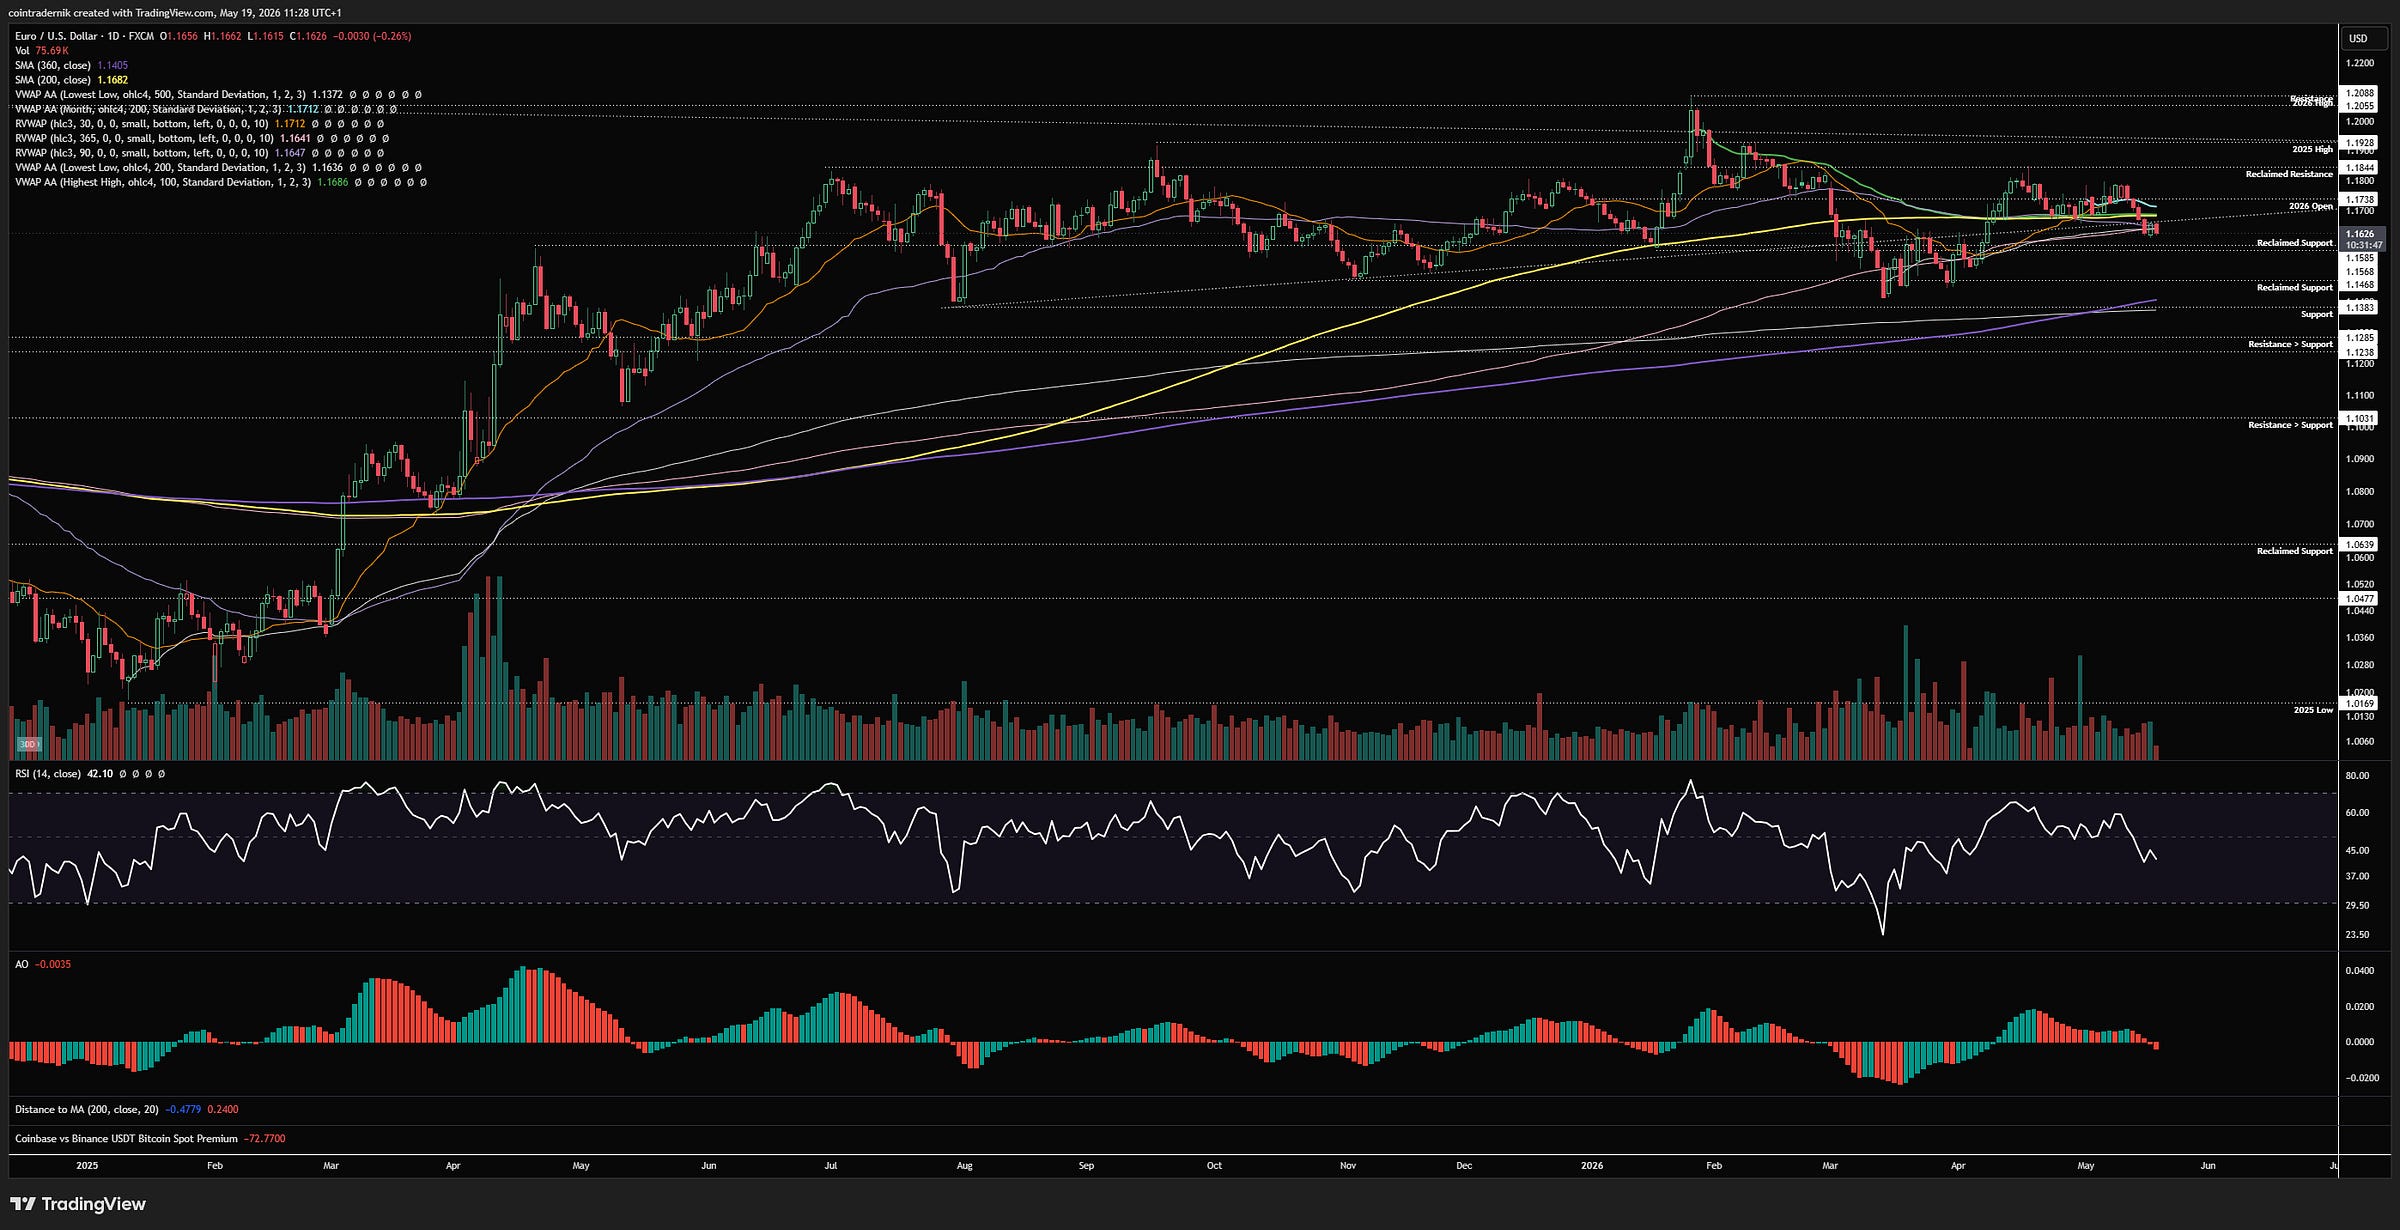Select the 2025 High level label
This screenshot has height=1230, width=2400.
pyautogui.click(x=2312, y=149)
